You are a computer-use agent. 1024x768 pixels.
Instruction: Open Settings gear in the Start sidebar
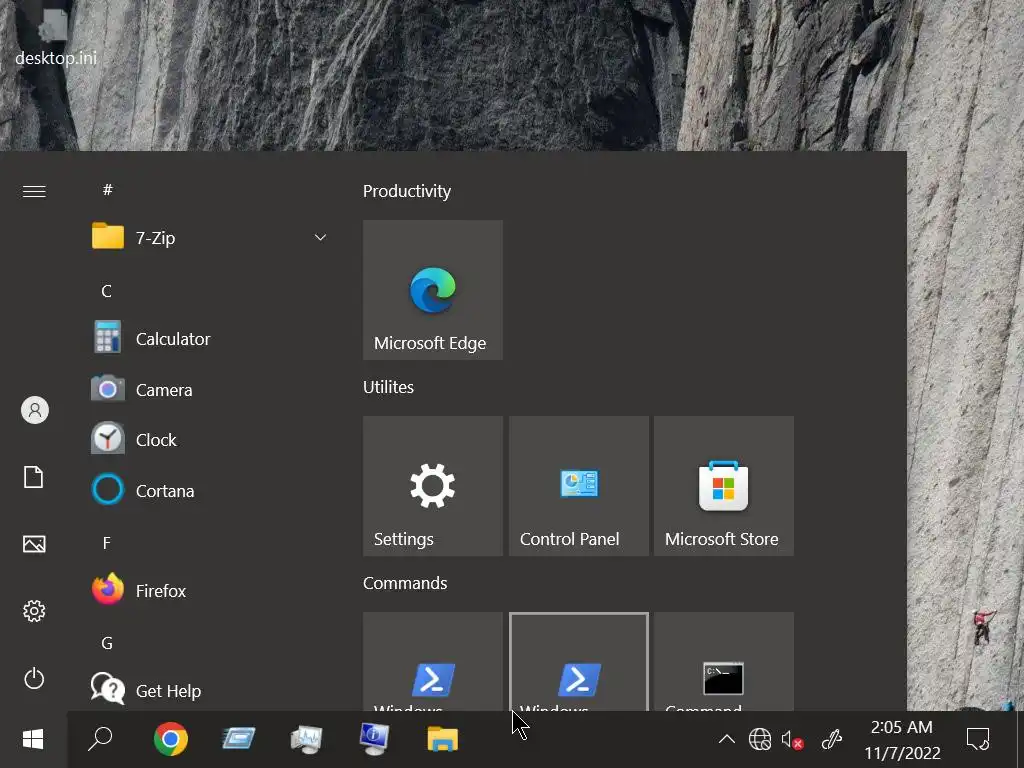[x=34, y=611]
